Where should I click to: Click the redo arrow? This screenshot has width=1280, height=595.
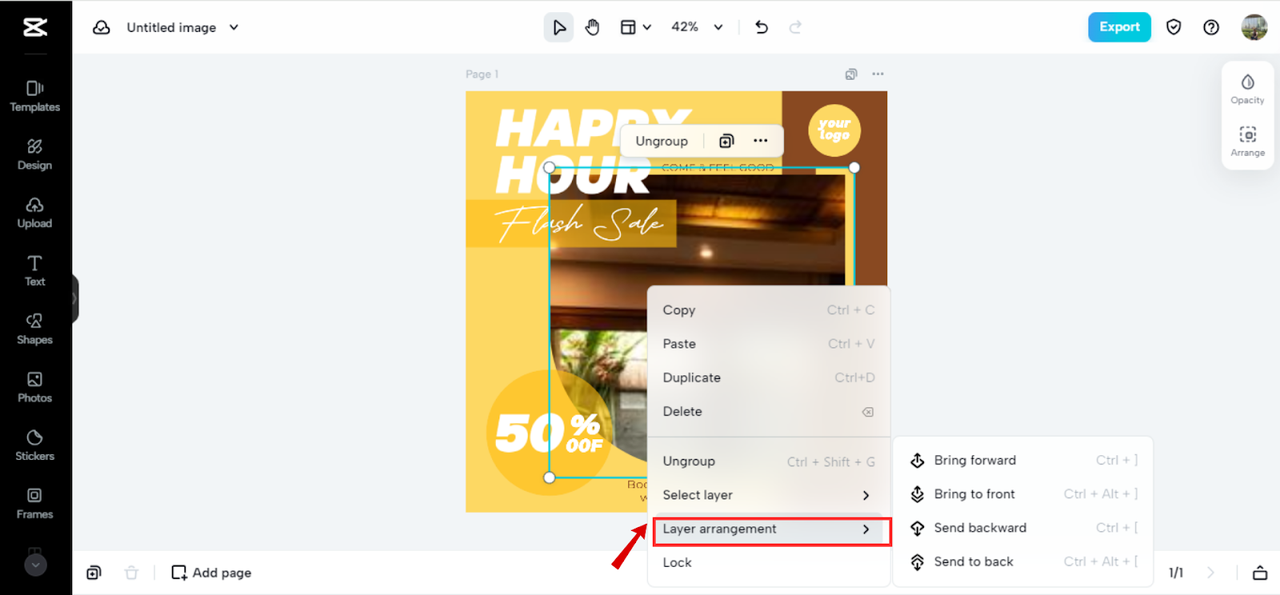point(796,27)
